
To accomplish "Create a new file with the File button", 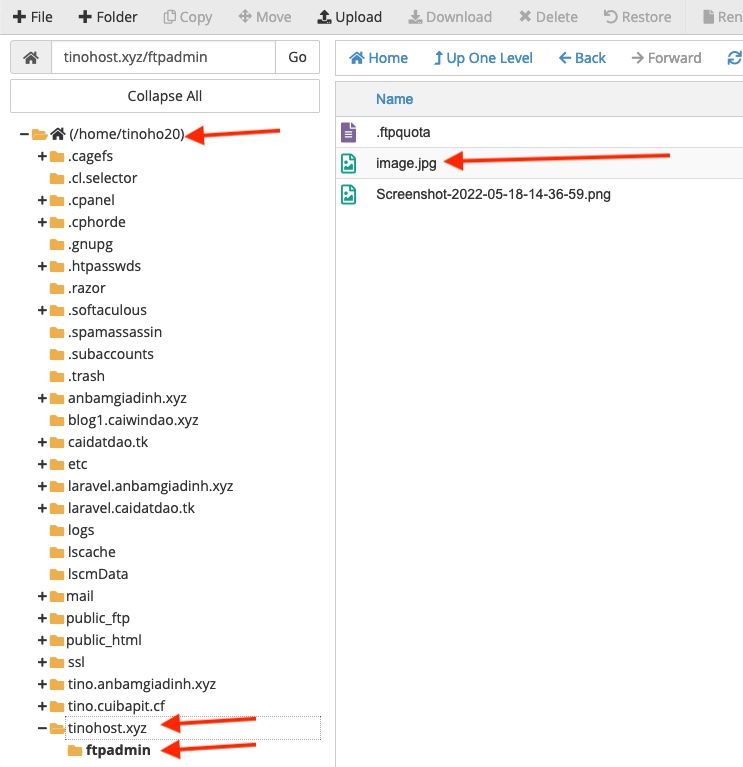I will [x=32, y=17].
